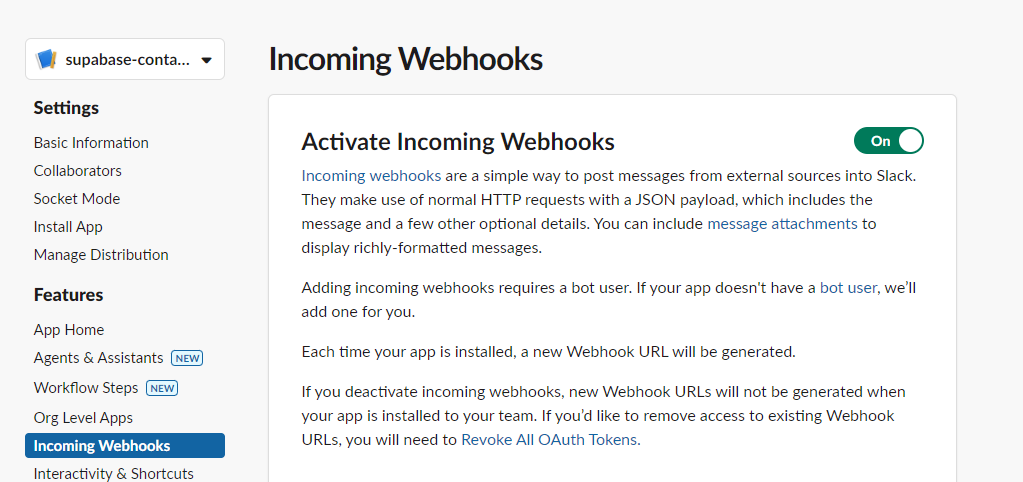Viewport: 1023px width, 482px height.
Task: Navigate to Manage Distribution
Action: pyautogui.click(x=101, y=255)
